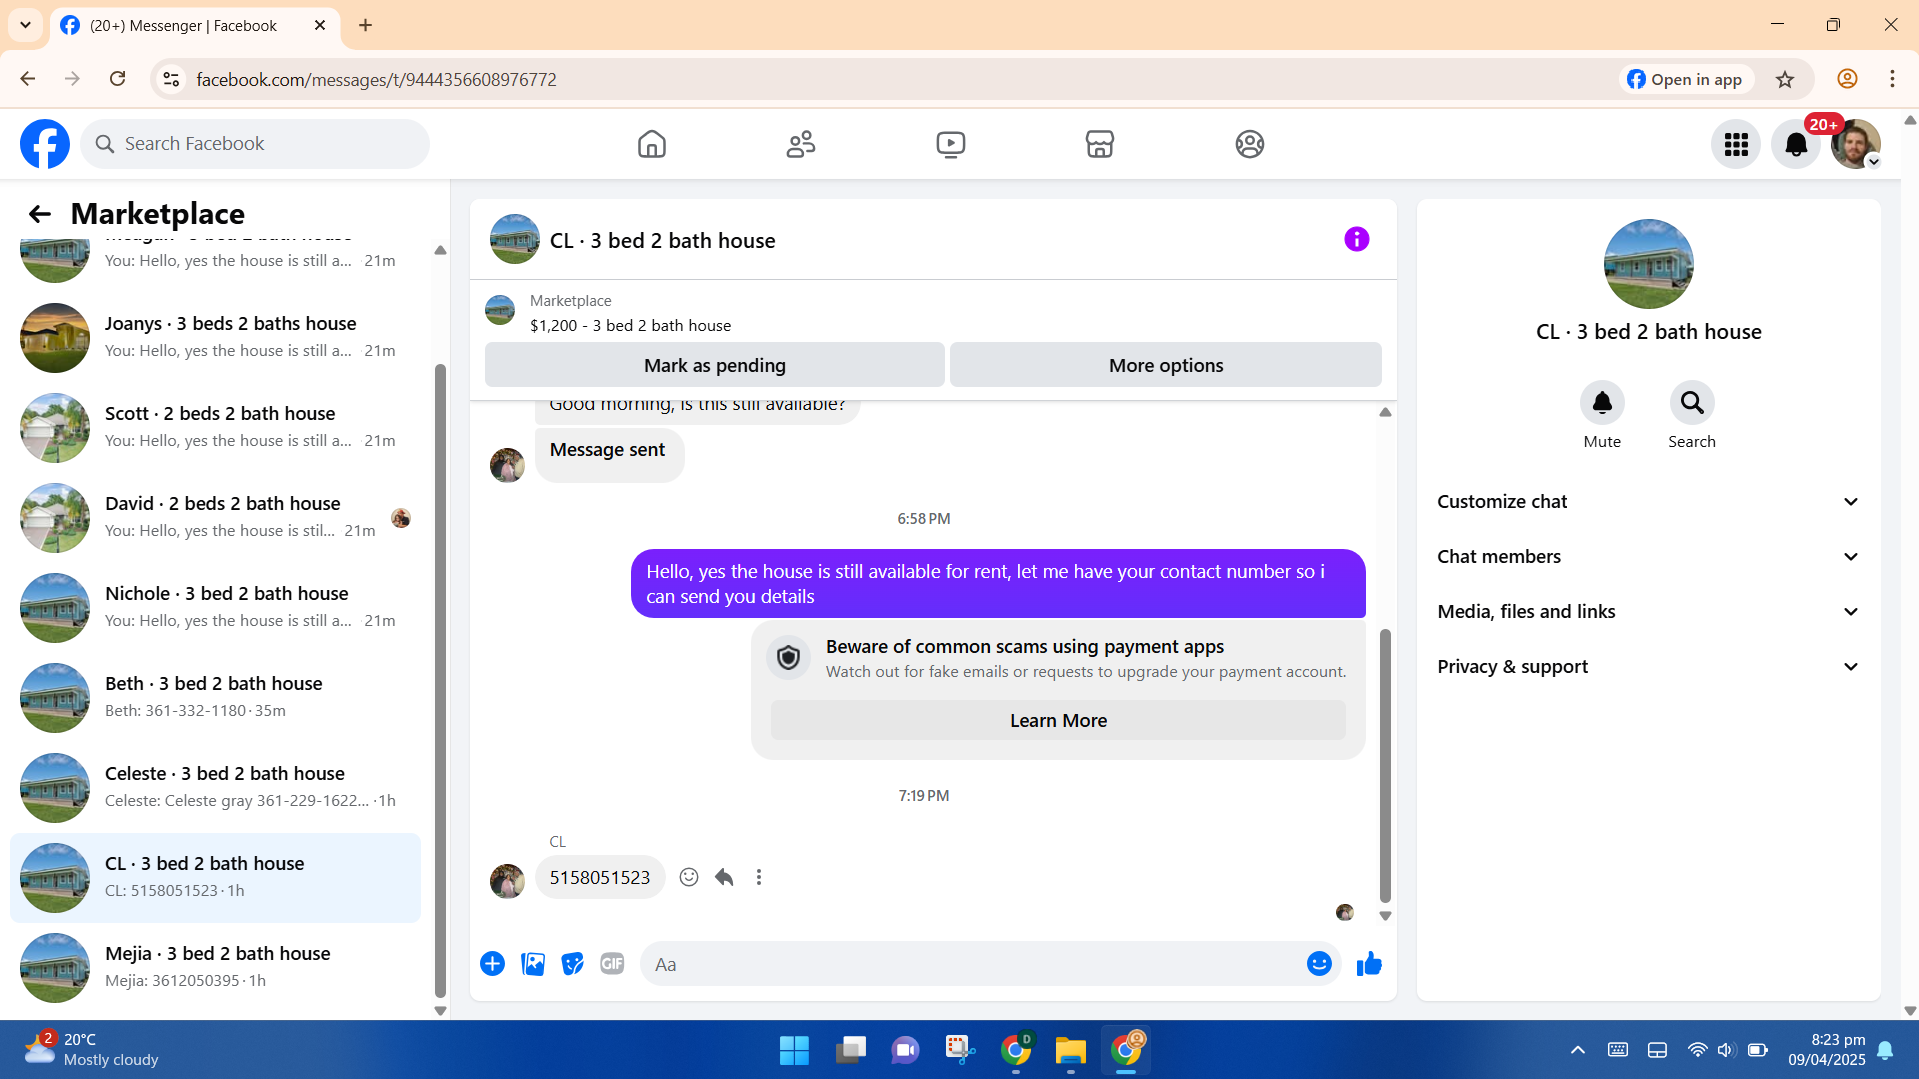Bookmark this page with star icon

click(1785, 79)
